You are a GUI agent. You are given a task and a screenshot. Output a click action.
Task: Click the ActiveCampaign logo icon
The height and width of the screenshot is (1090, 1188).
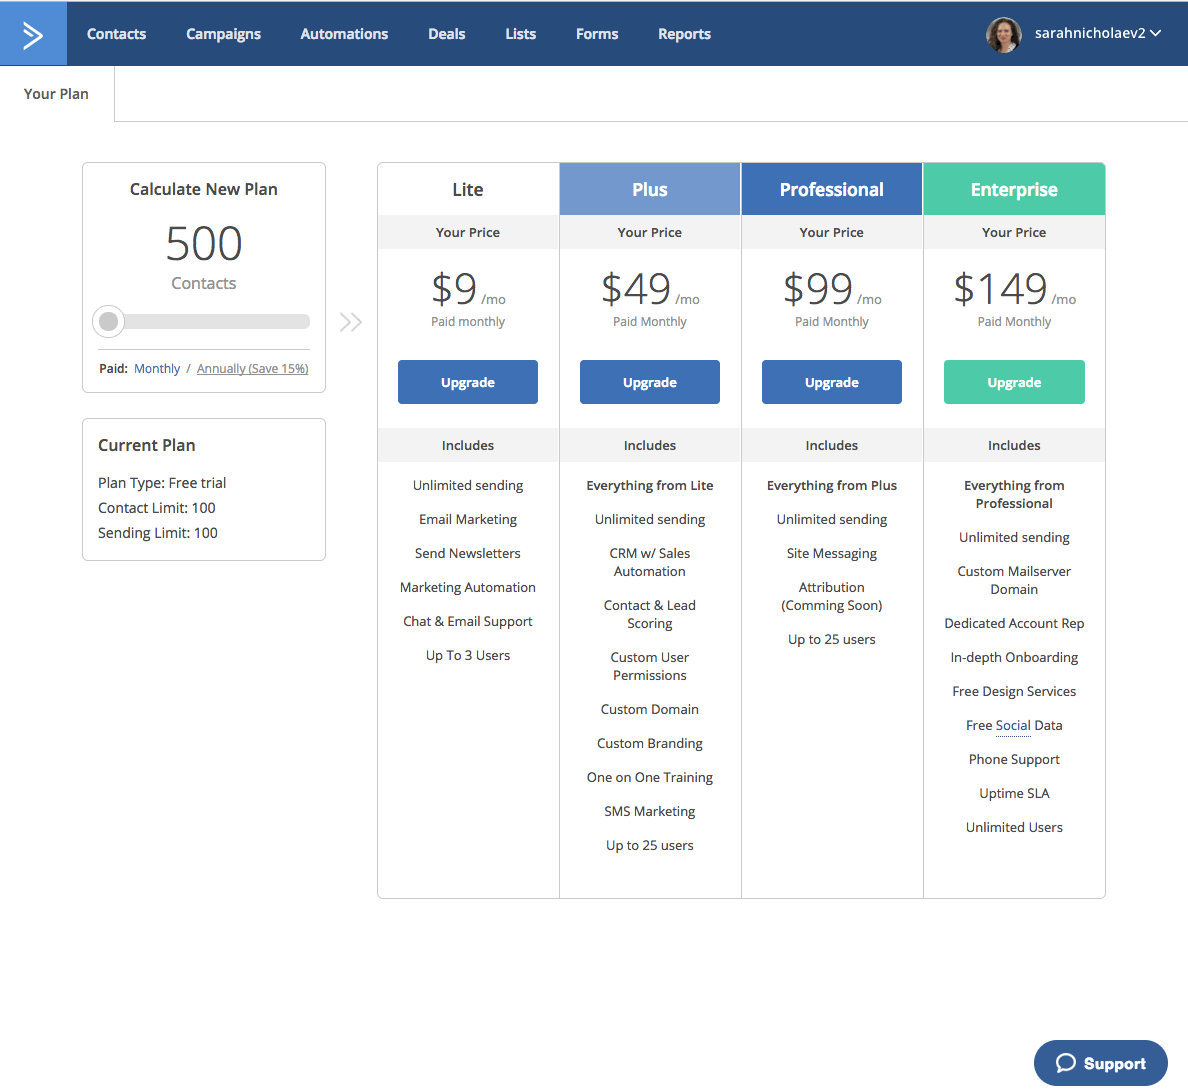(33, 34)
